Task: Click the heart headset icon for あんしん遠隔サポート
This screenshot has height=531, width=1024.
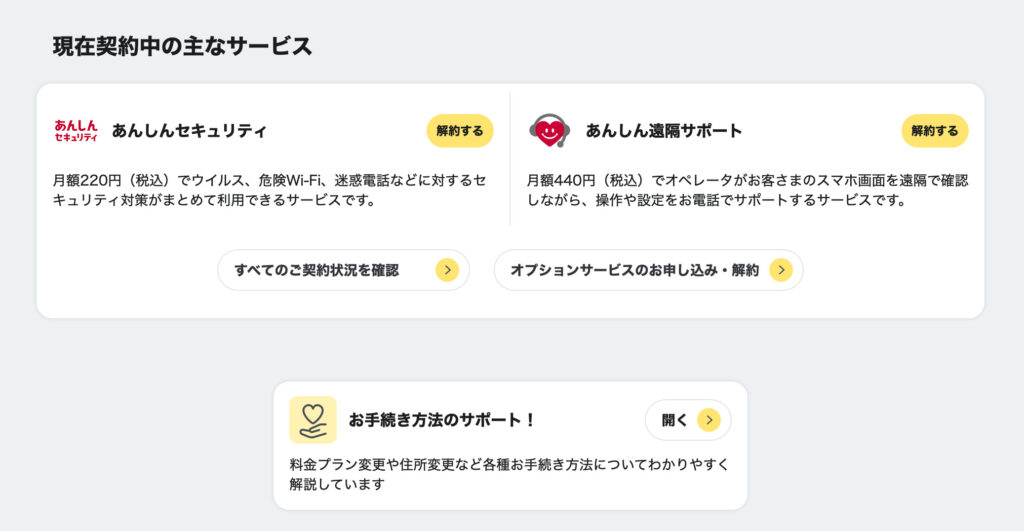Action: click(x=549, y=130)
